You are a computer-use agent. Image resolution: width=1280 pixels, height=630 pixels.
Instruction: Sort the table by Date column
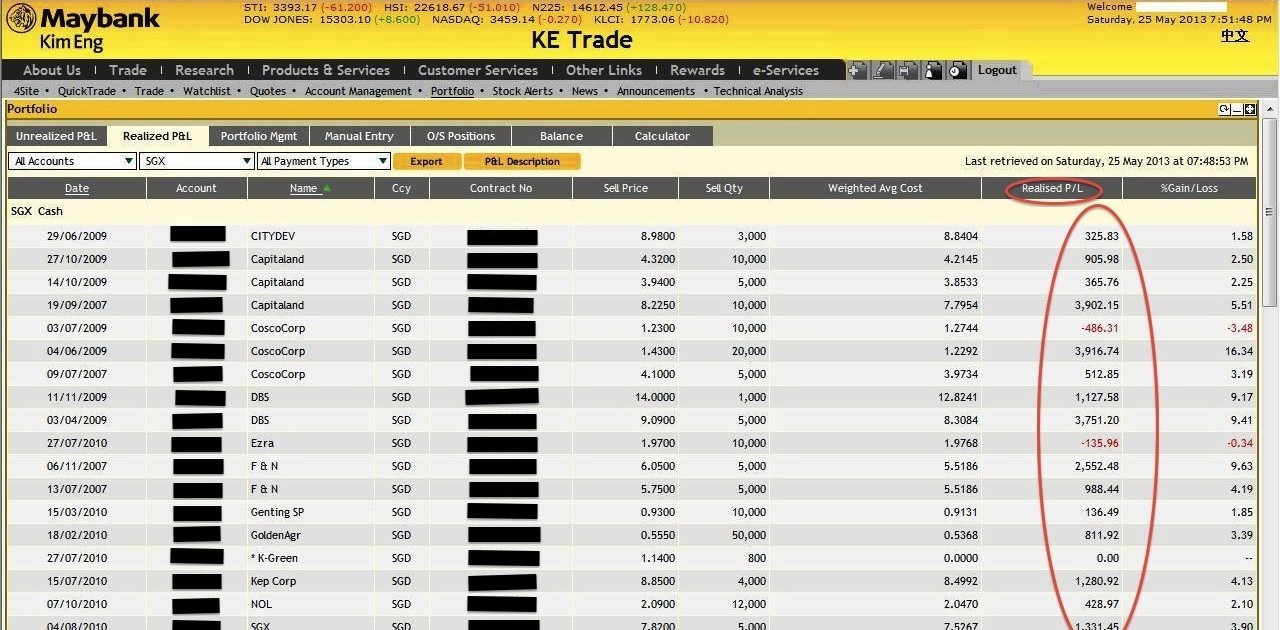(77, 188)
